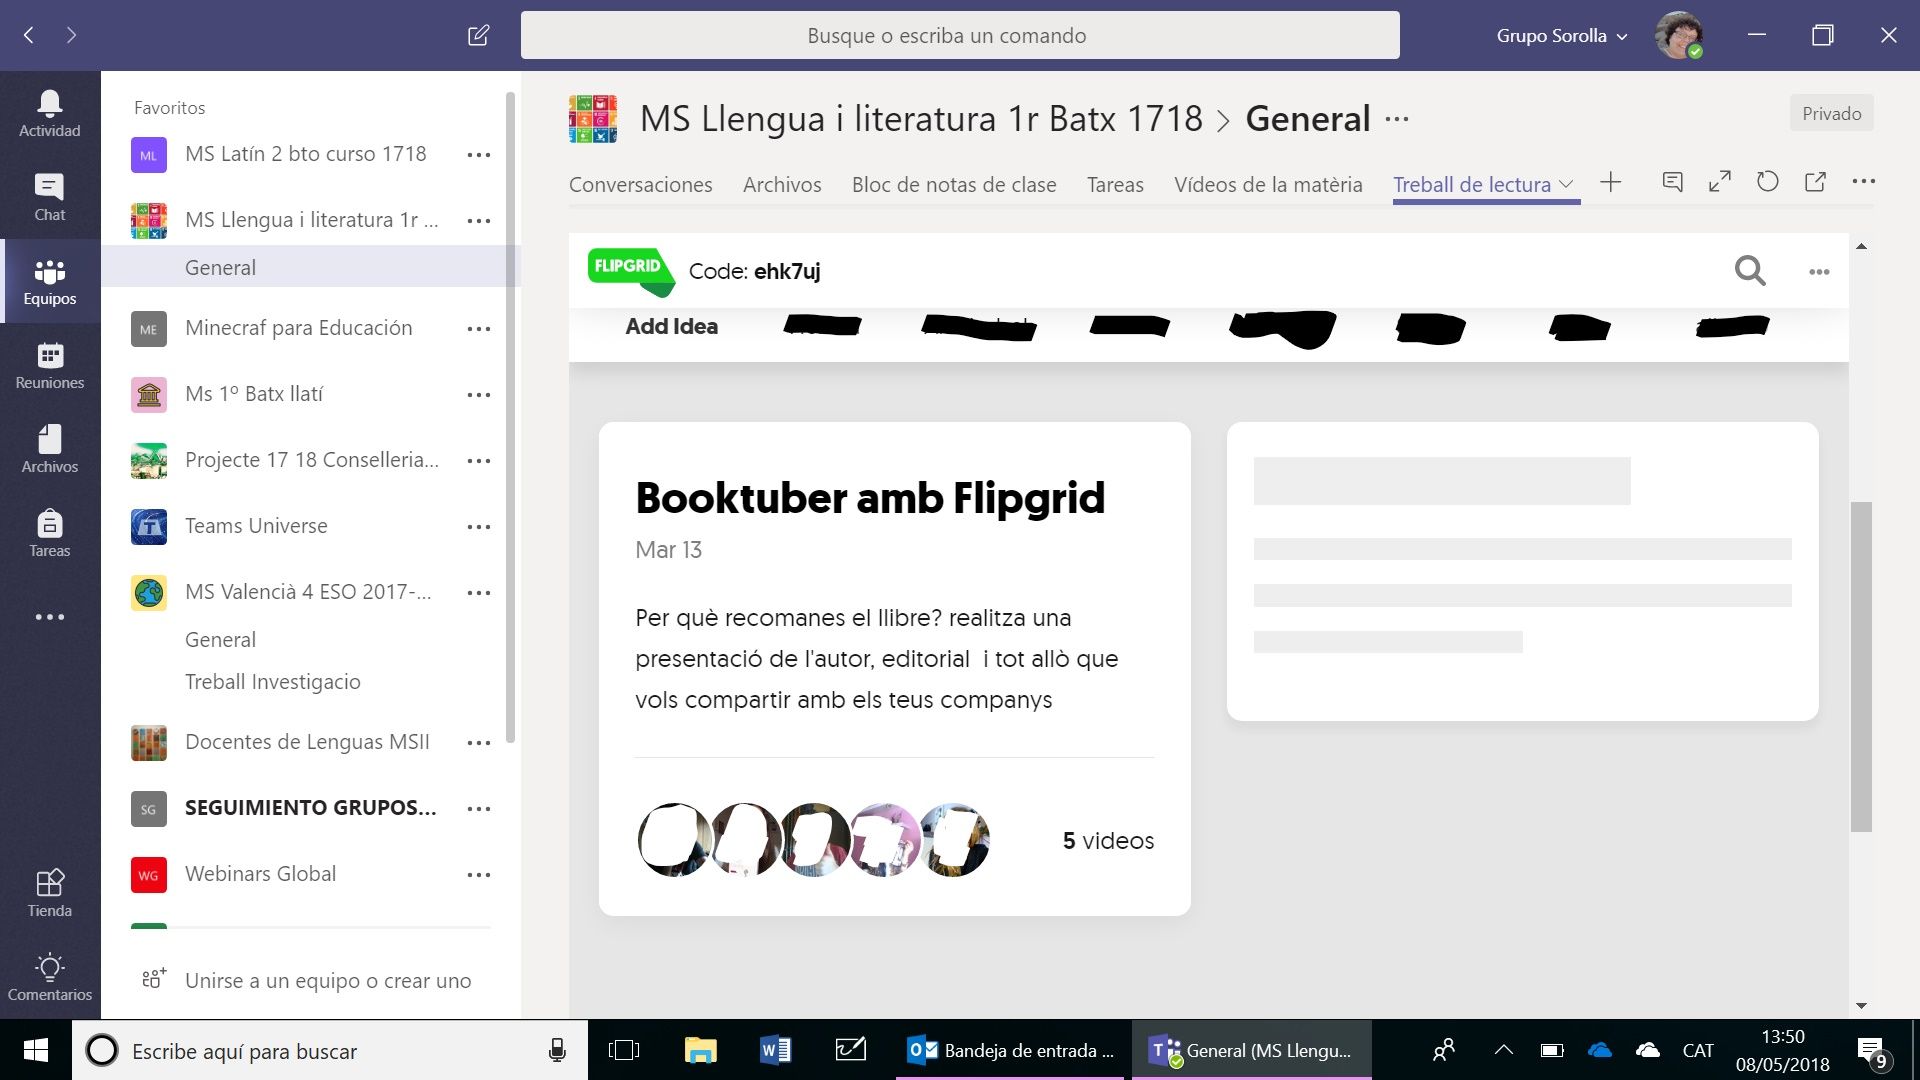This screenshot has height=1080, width=1920.
Task: Open Word from the taskbar
Action: (775, 1050)
